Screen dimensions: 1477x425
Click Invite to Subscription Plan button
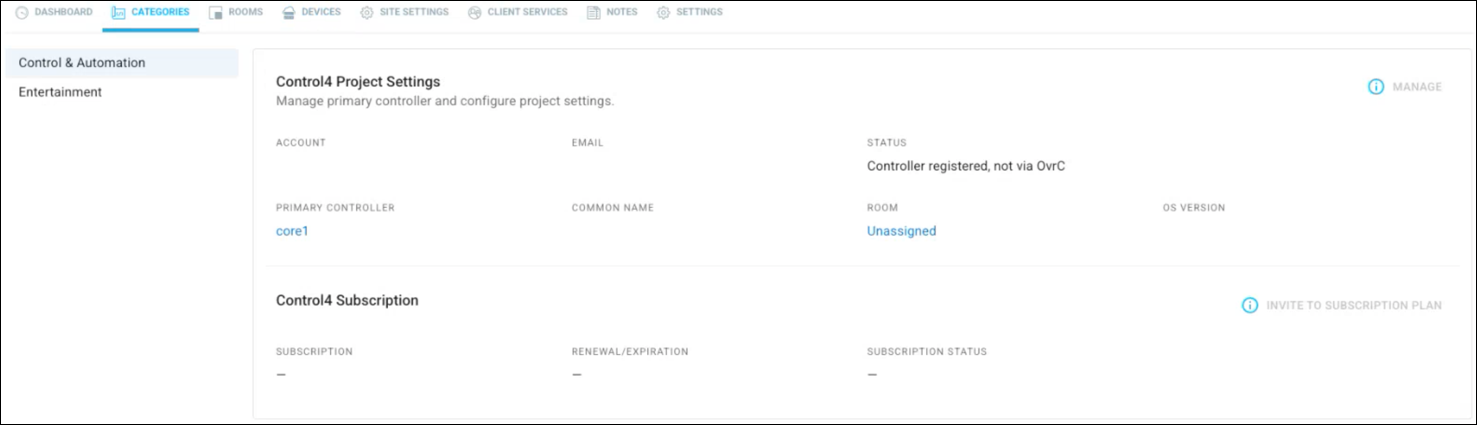[1342, 305]
